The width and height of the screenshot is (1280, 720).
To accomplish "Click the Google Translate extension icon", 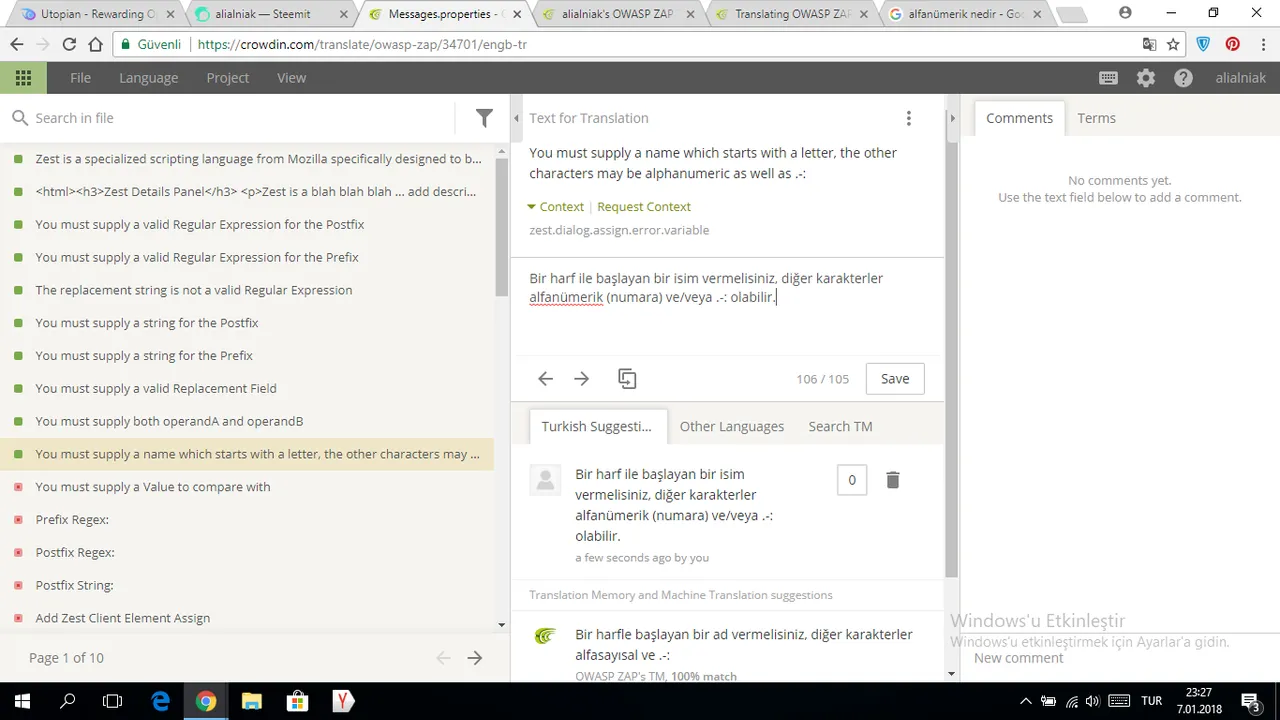I will tap(1149, 44).
